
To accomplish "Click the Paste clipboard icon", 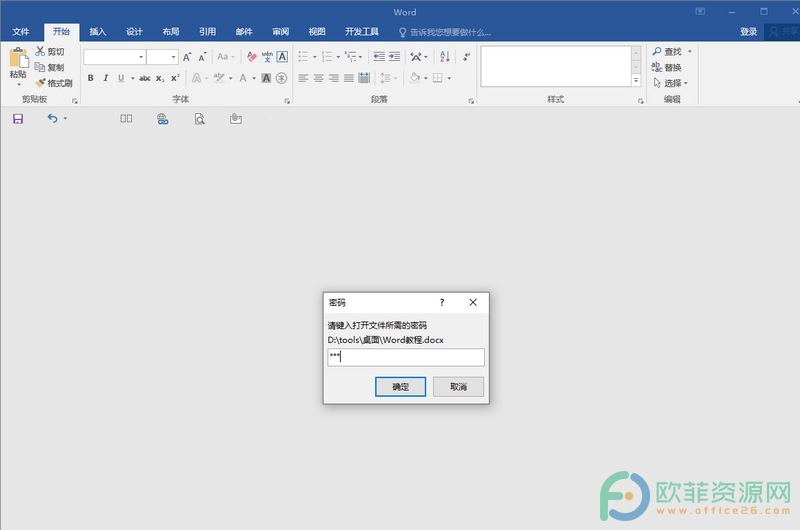I will (19, 58).
